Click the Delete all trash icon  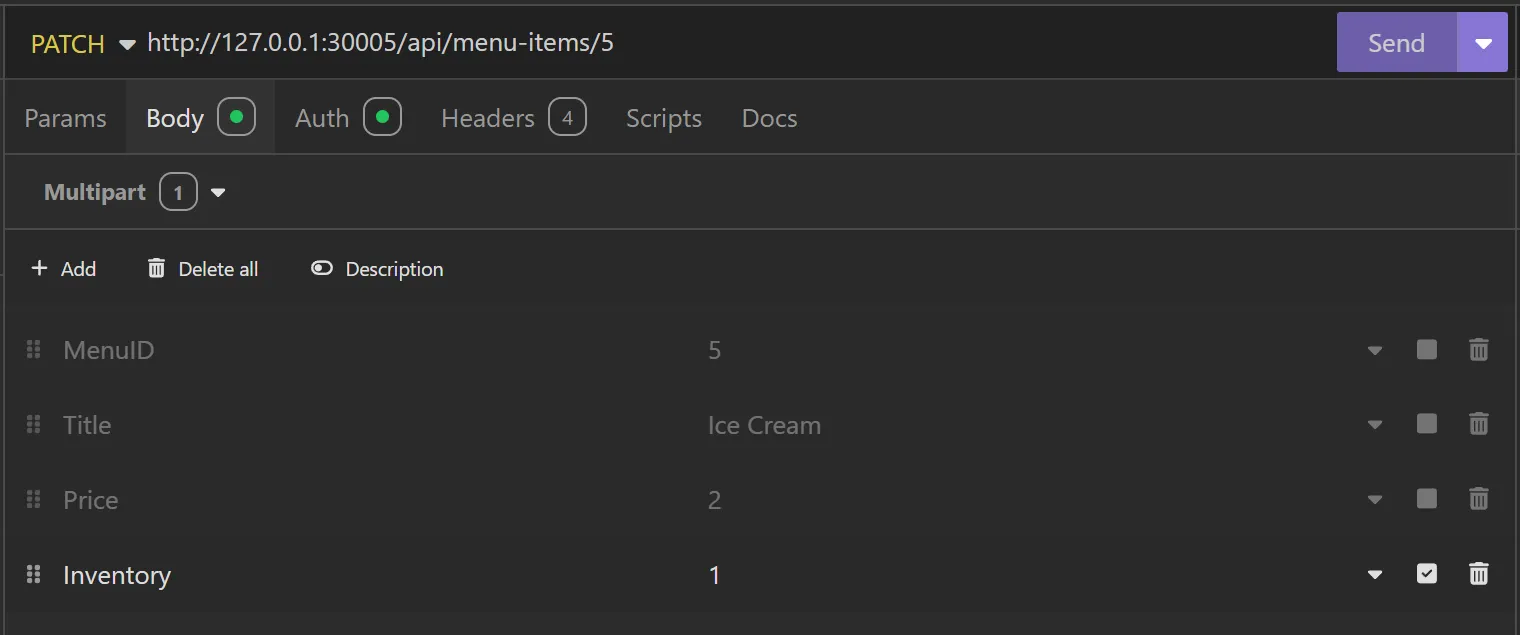[156, 268]
